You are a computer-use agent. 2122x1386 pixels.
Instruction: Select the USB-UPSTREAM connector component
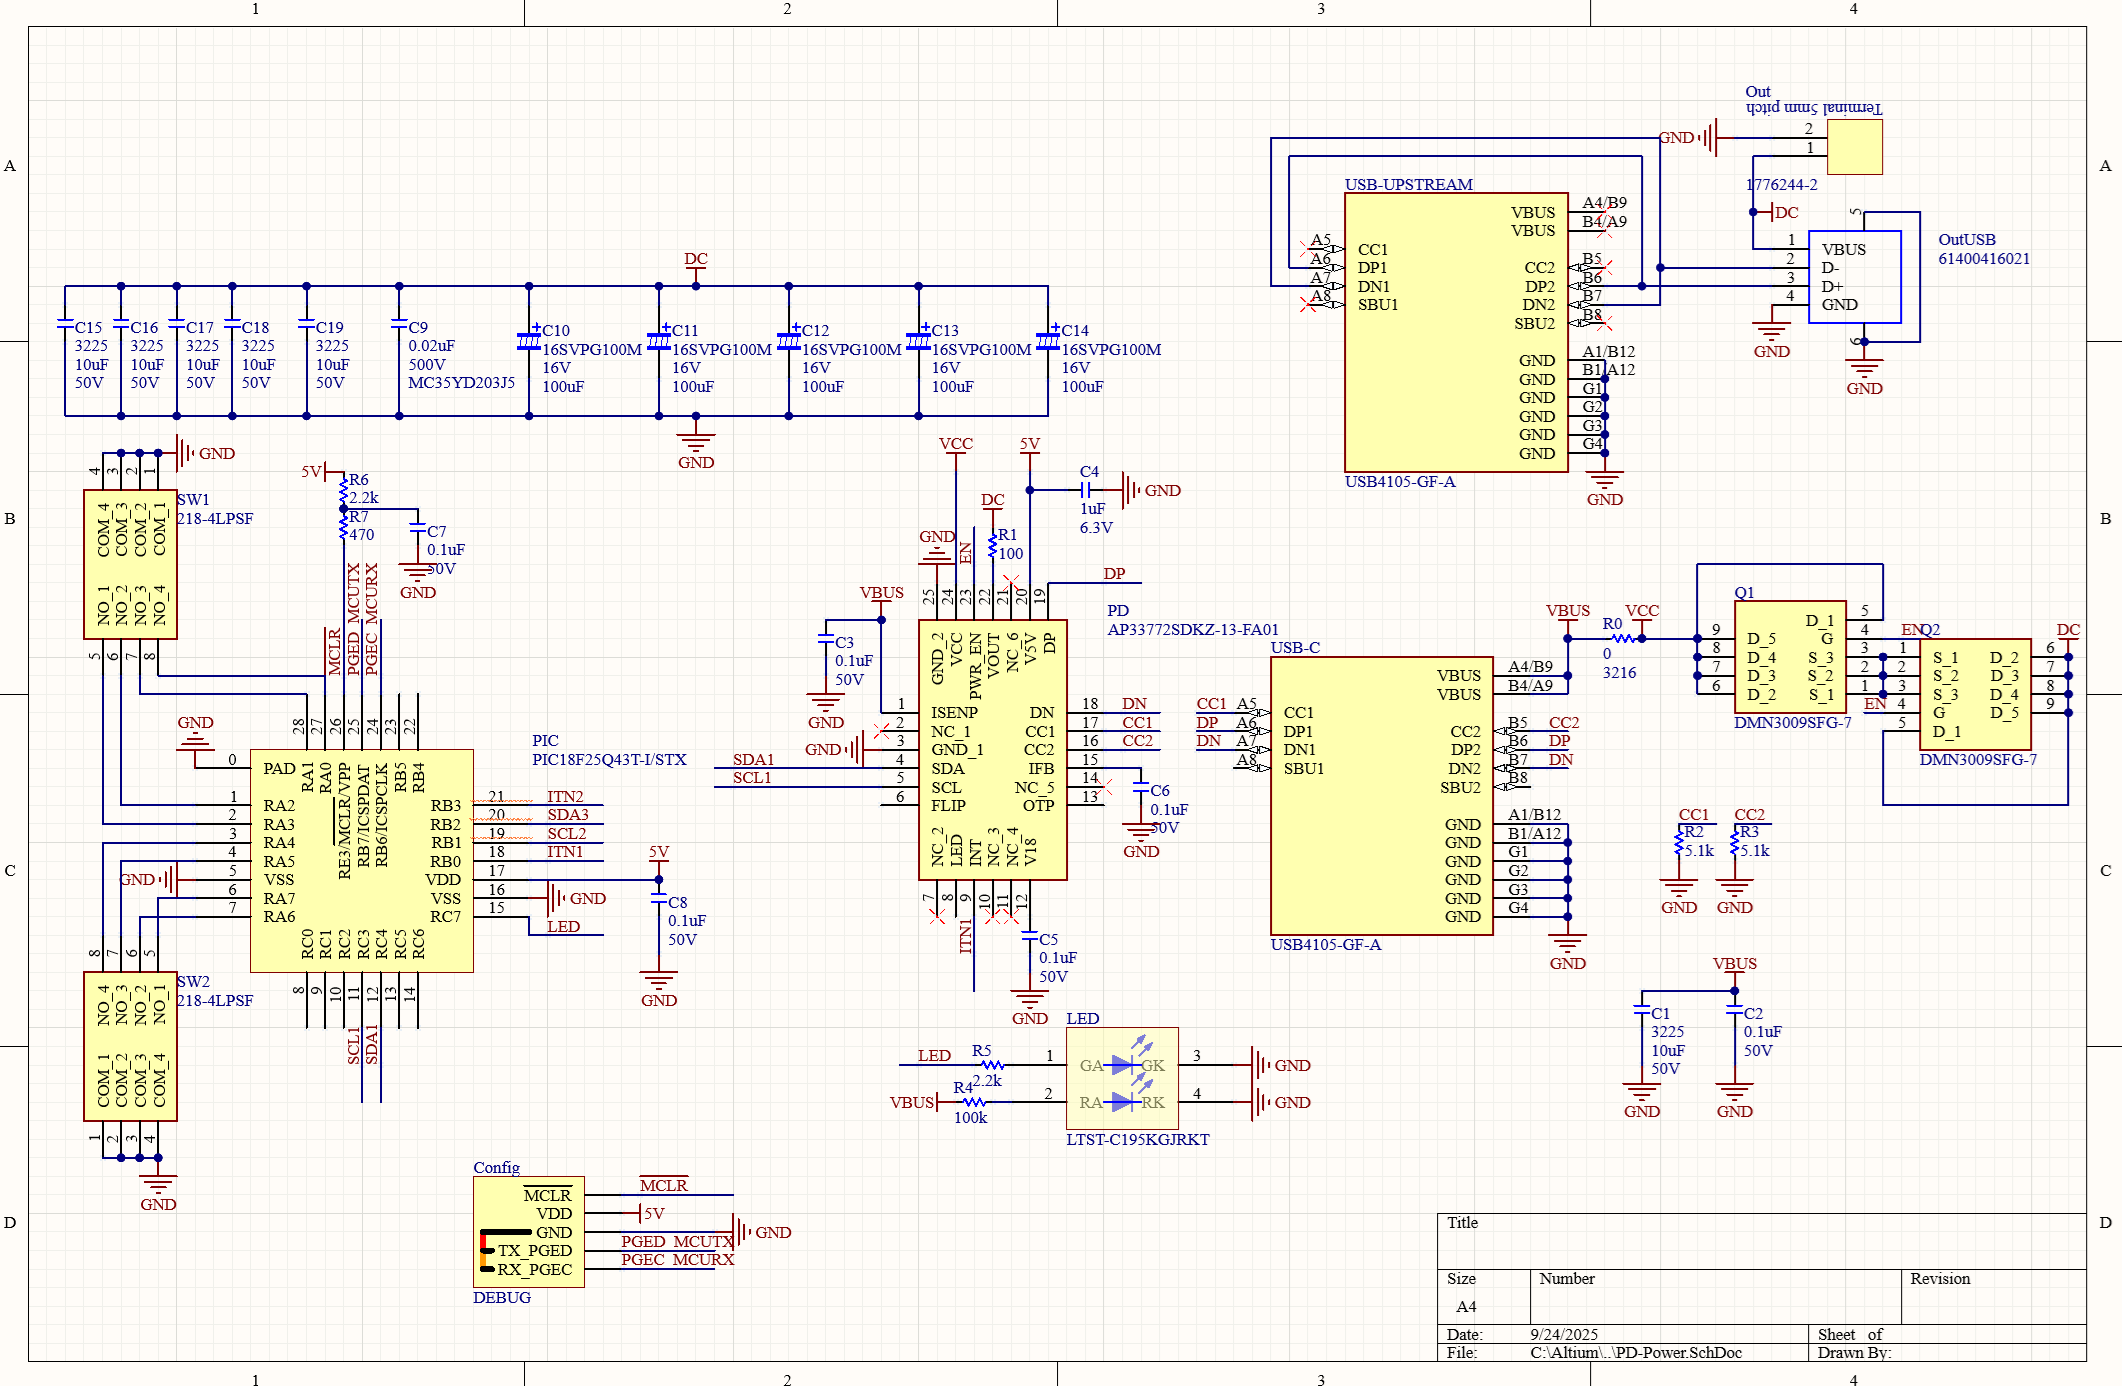[x=1455, y=332]
